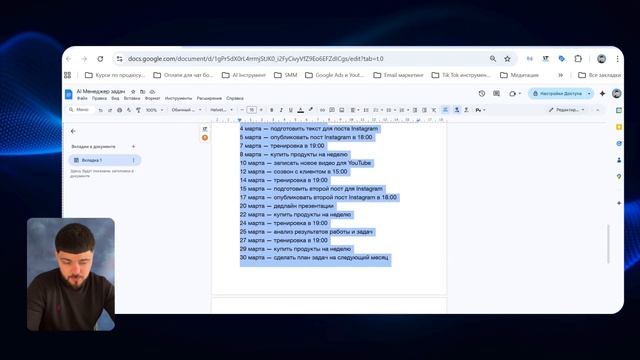Click the font size input field
The height and width of the screenshot is (360, 640).
pos(251,110)
